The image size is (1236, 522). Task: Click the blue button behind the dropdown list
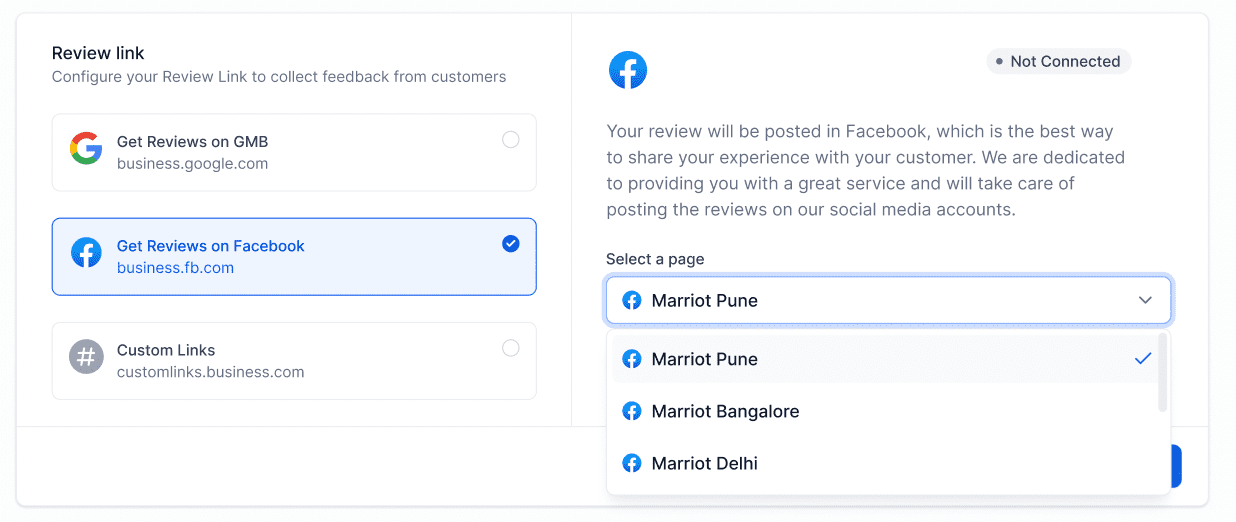1176,466
